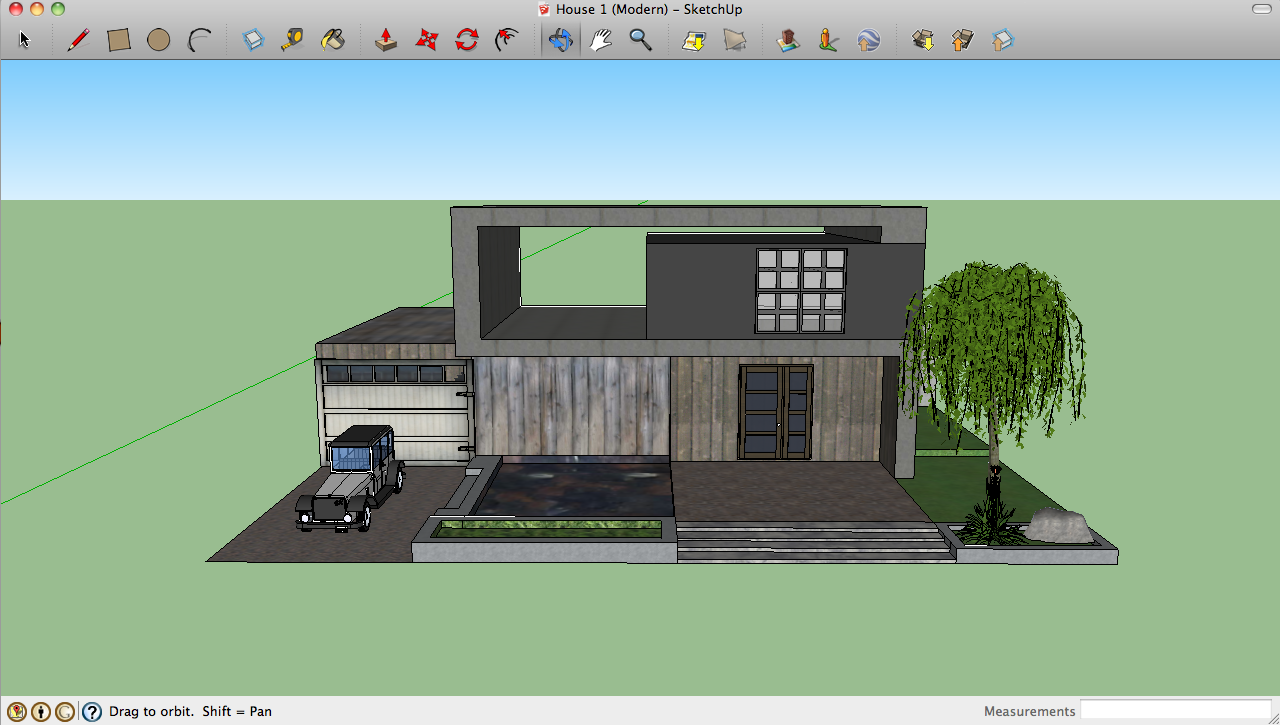The width and height of the screenshot is (1280, 725).
Task: Switch to the Pan hand tool
Action: pyautogui.click(x=600, y=40)
